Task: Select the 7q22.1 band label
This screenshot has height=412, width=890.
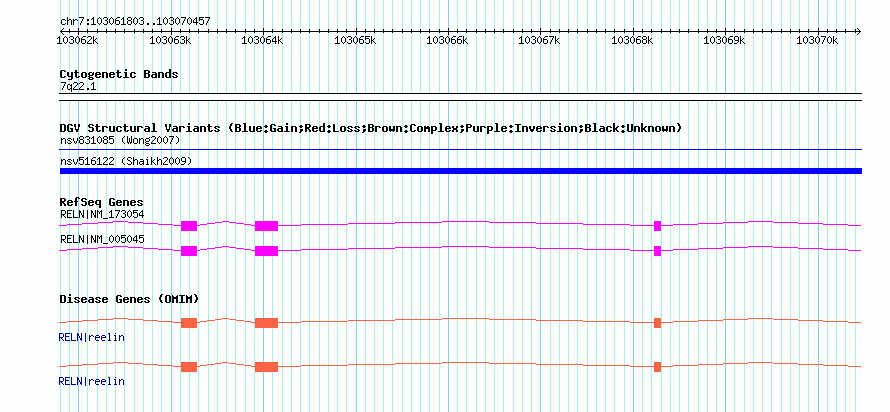Action: pyautogui.click(x=78, y=86)
